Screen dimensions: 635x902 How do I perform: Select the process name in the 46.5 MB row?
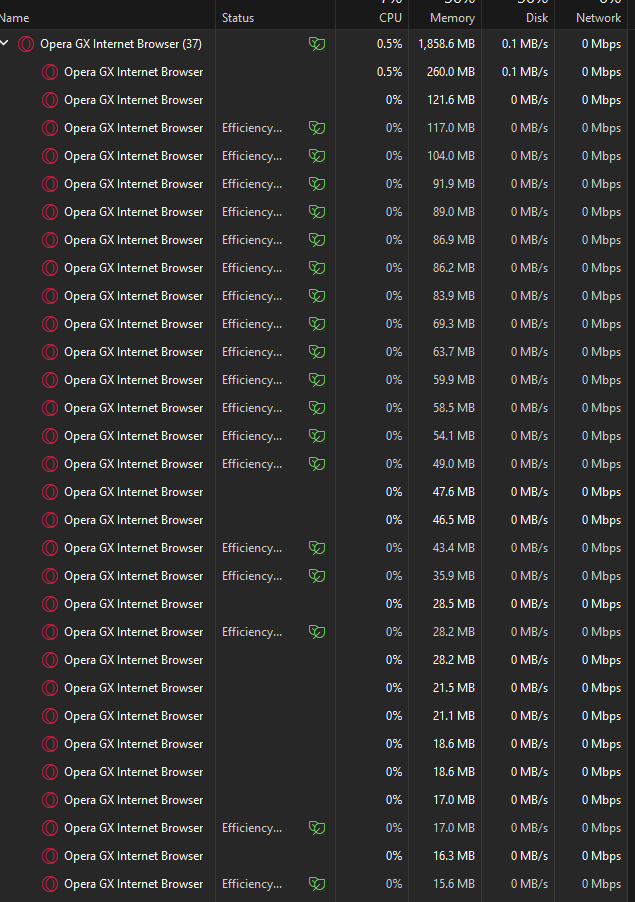pyautogui.click(x=133, y=520)
